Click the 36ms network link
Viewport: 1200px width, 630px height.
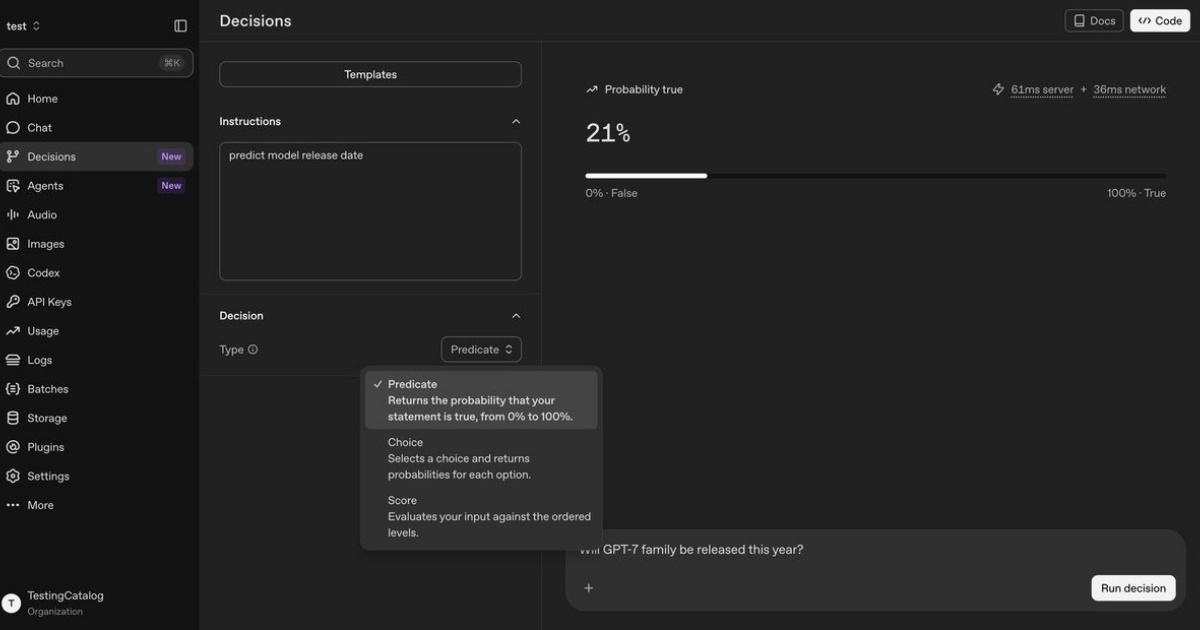[1129, 90]
